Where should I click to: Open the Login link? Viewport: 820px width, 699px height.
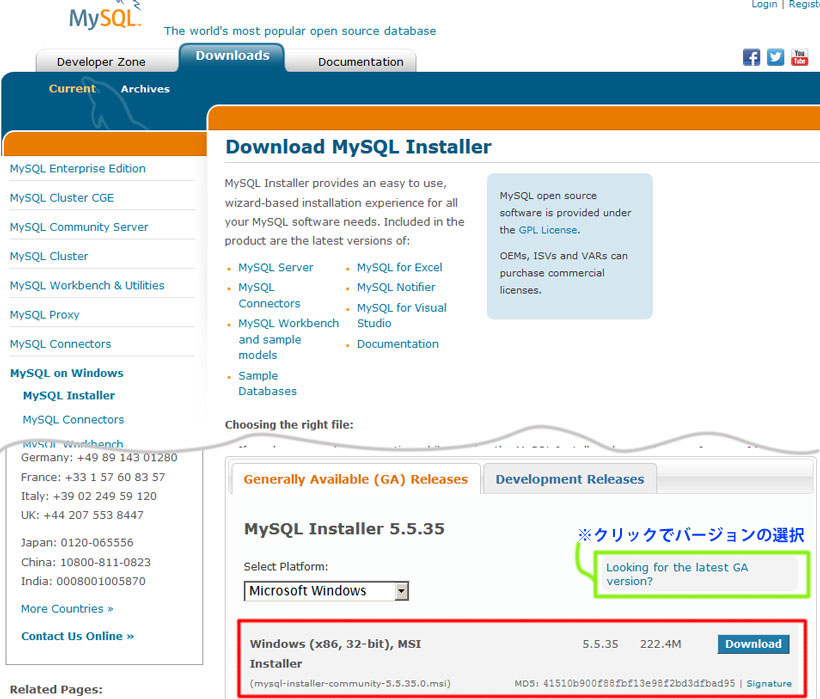[764, 4]
